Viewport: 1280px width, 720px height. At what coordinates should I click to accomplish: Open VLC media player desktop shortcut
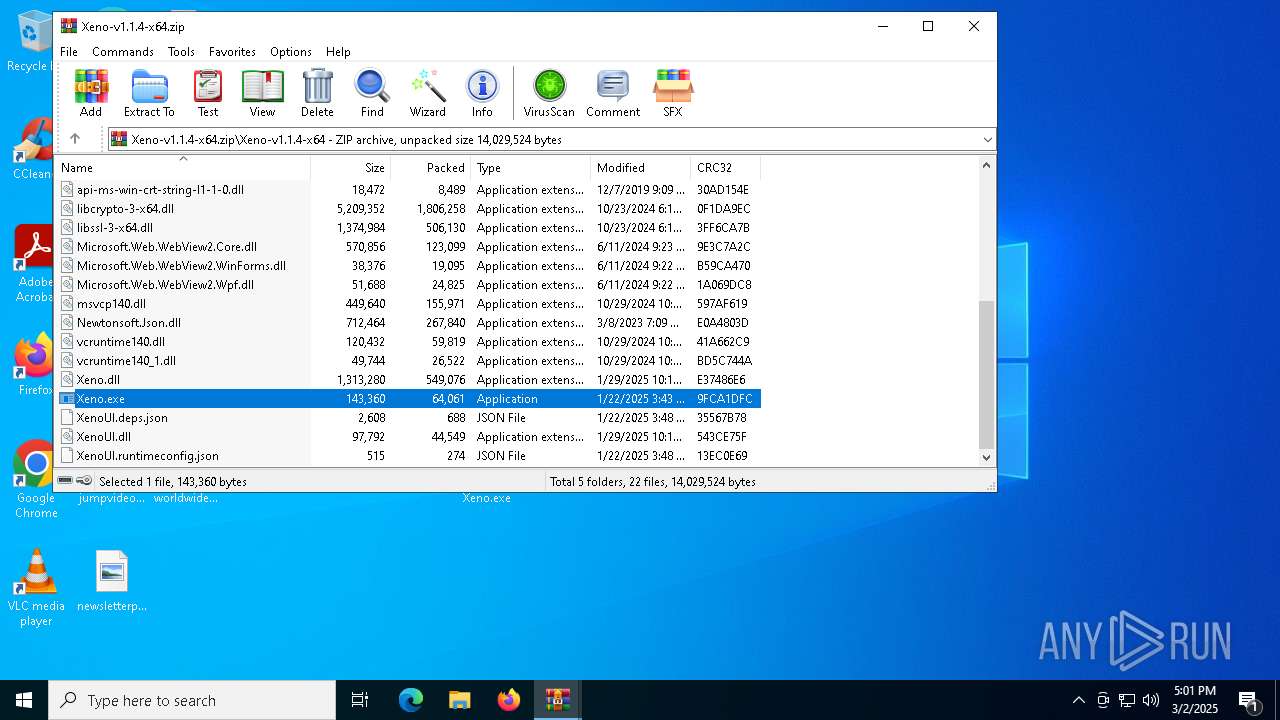point(36,588)
